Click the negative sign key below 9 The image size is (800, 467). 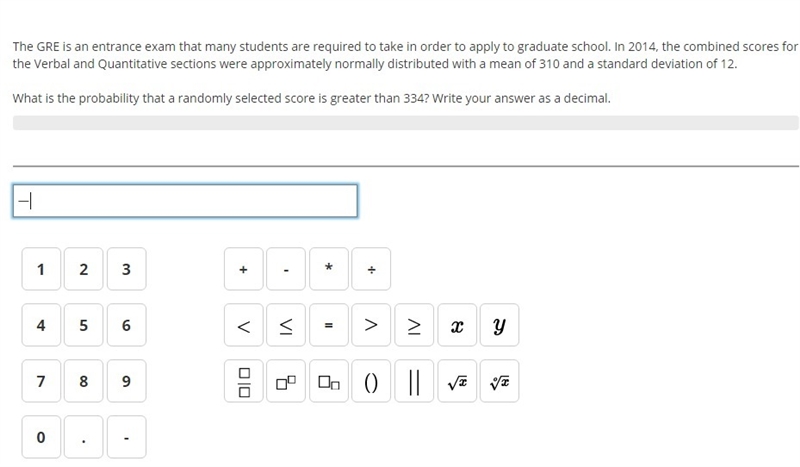127,437
